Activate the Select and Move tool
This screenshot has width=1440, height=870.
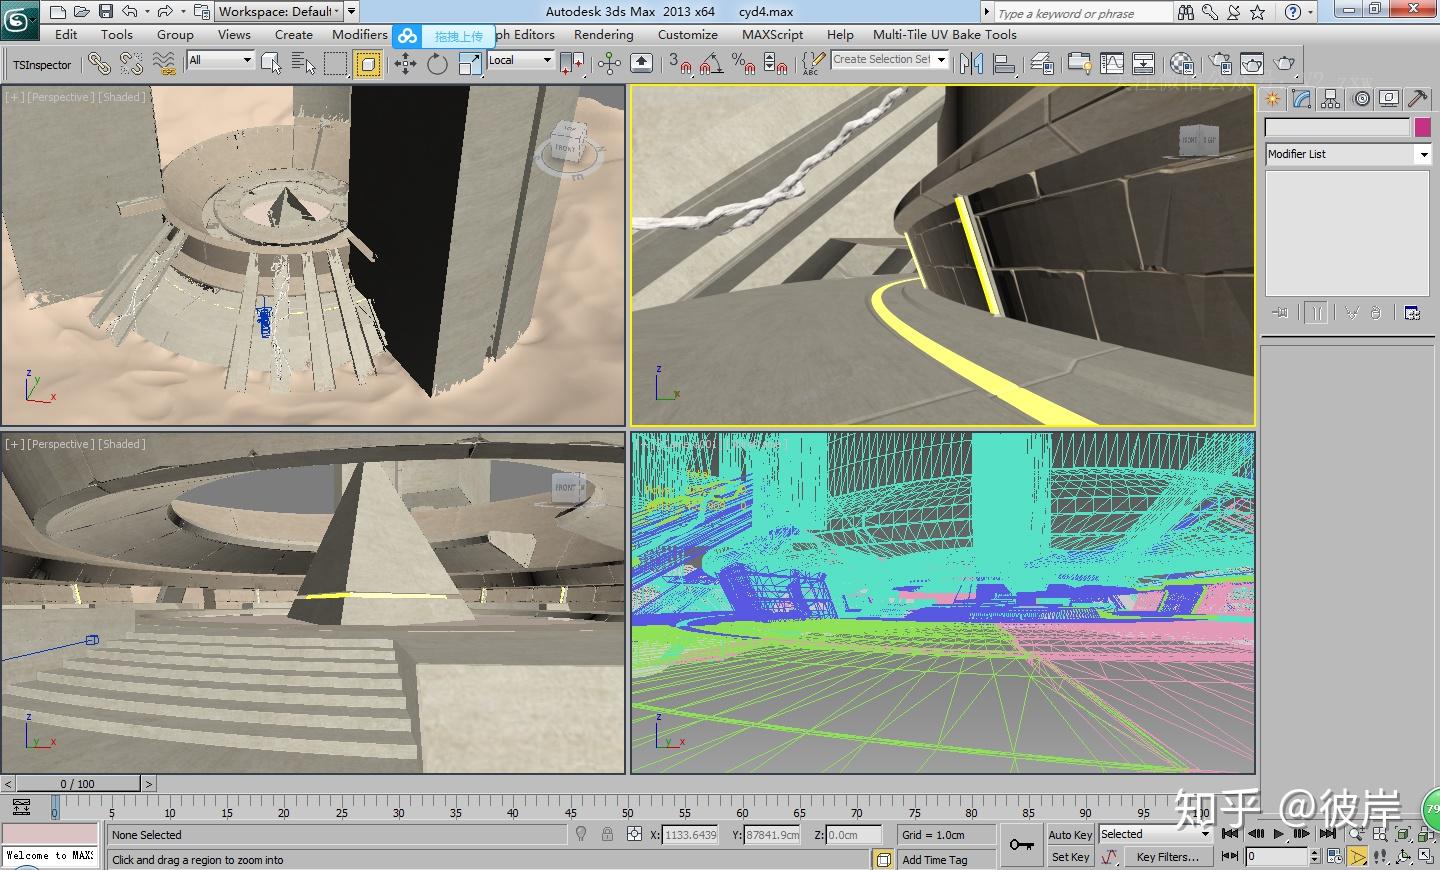pyautogui.click(x=405, y=64)
